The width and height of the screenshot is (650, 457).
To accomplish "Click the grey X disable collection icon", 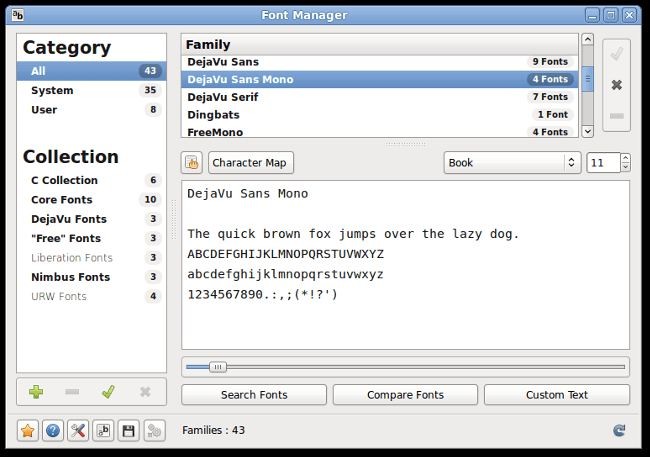I will click(x=145, y=392).
